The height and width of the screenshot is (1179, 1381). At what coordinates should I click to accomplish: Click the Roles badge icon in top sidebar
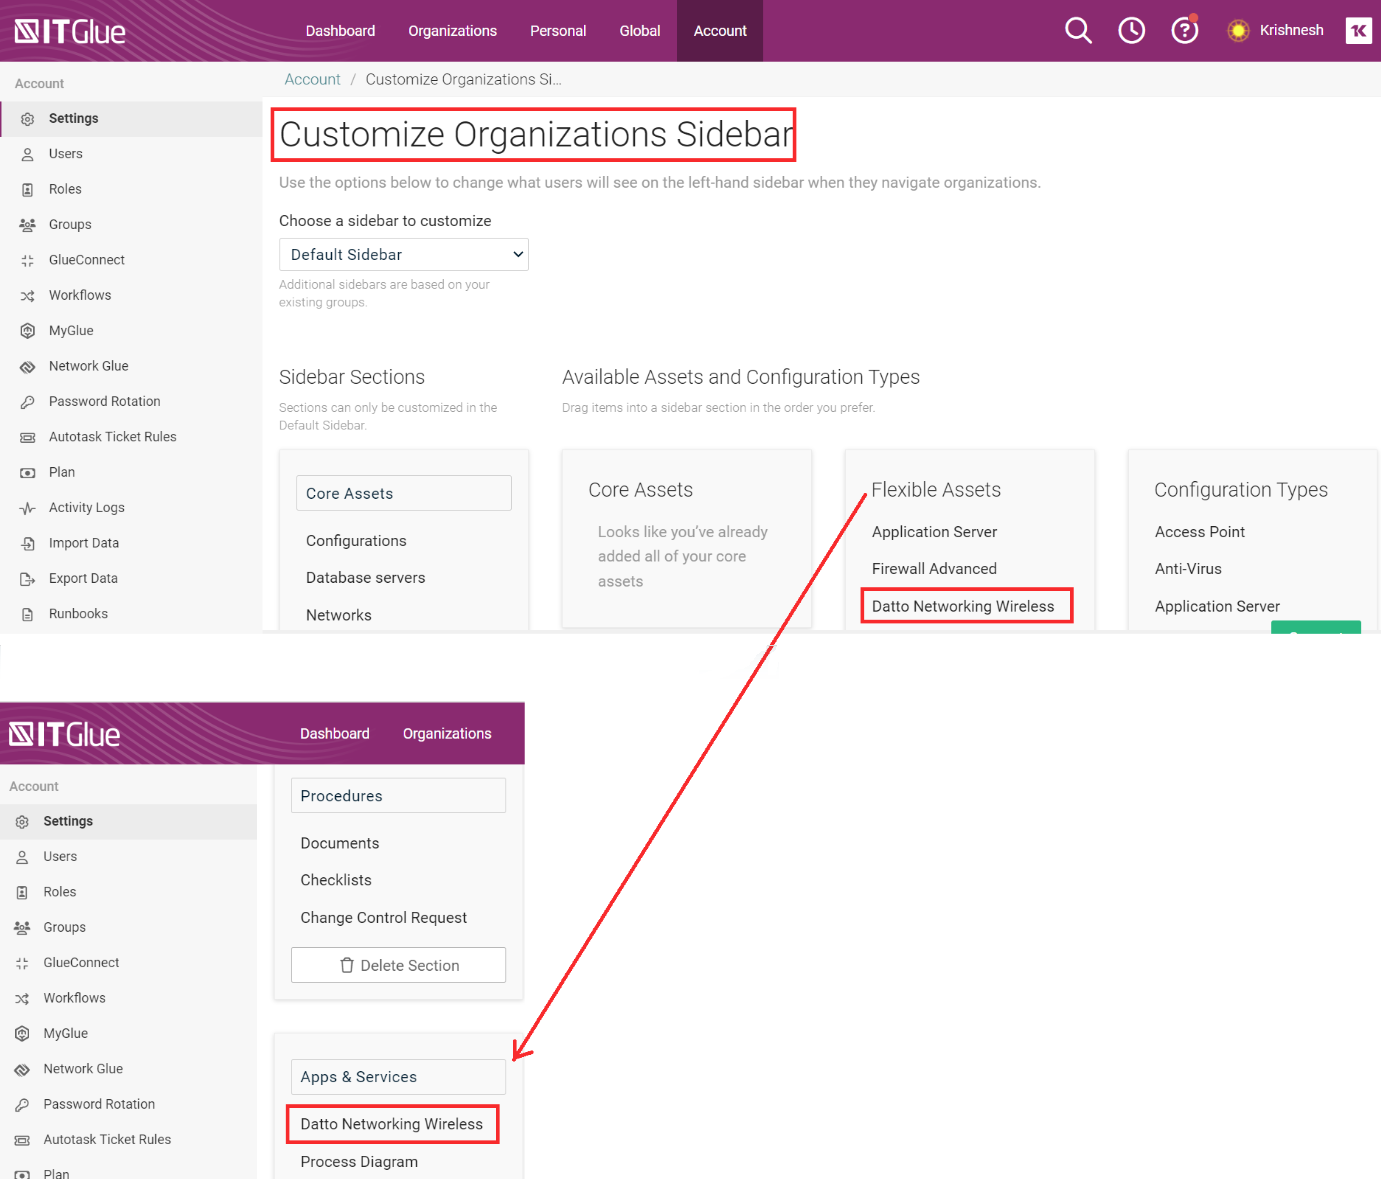point(28,190)
